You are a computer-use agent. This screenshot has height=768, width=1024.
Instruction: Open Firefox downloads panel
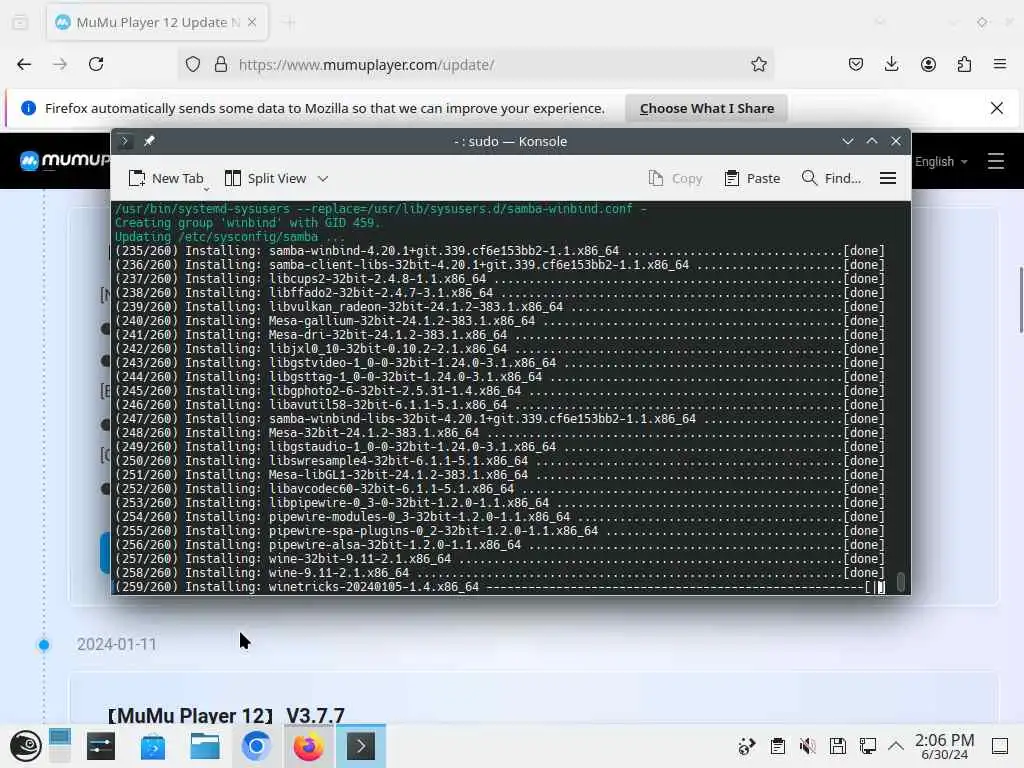(x=891, y=64)
